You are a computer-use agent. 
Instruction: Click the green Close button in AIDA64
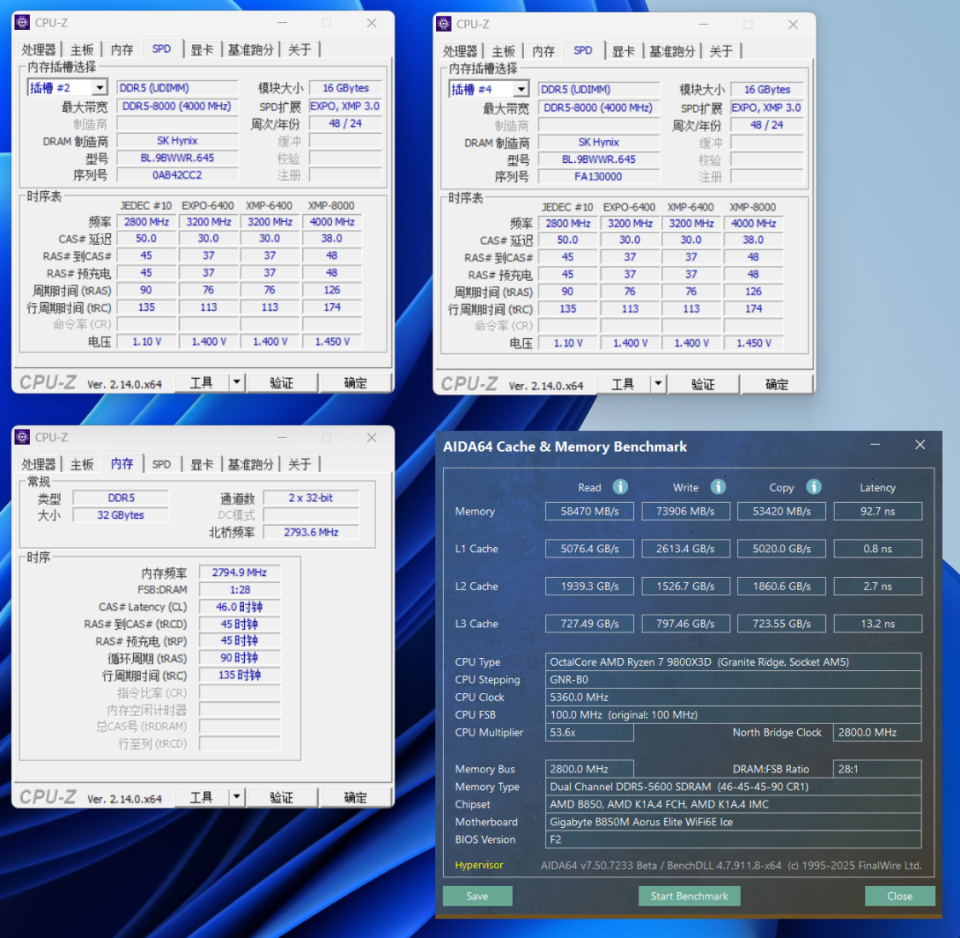point(900,896)
